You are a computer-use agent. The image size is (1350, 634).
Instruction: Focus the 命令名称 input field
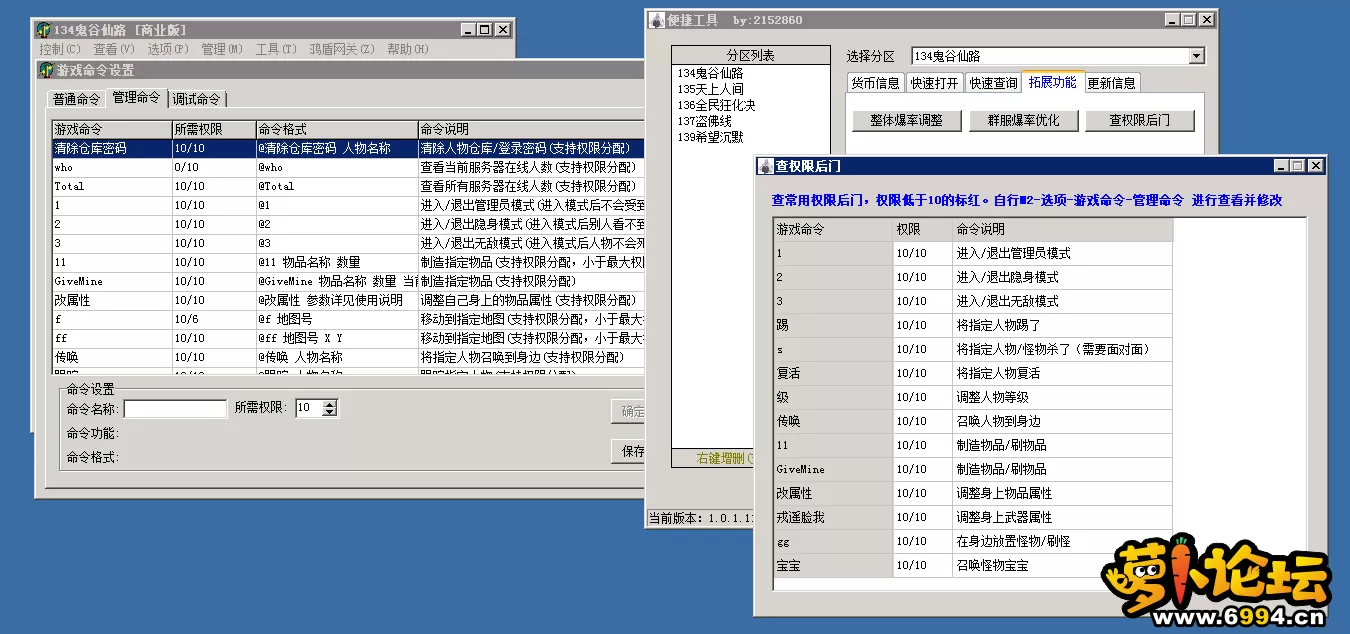point(175,408)
